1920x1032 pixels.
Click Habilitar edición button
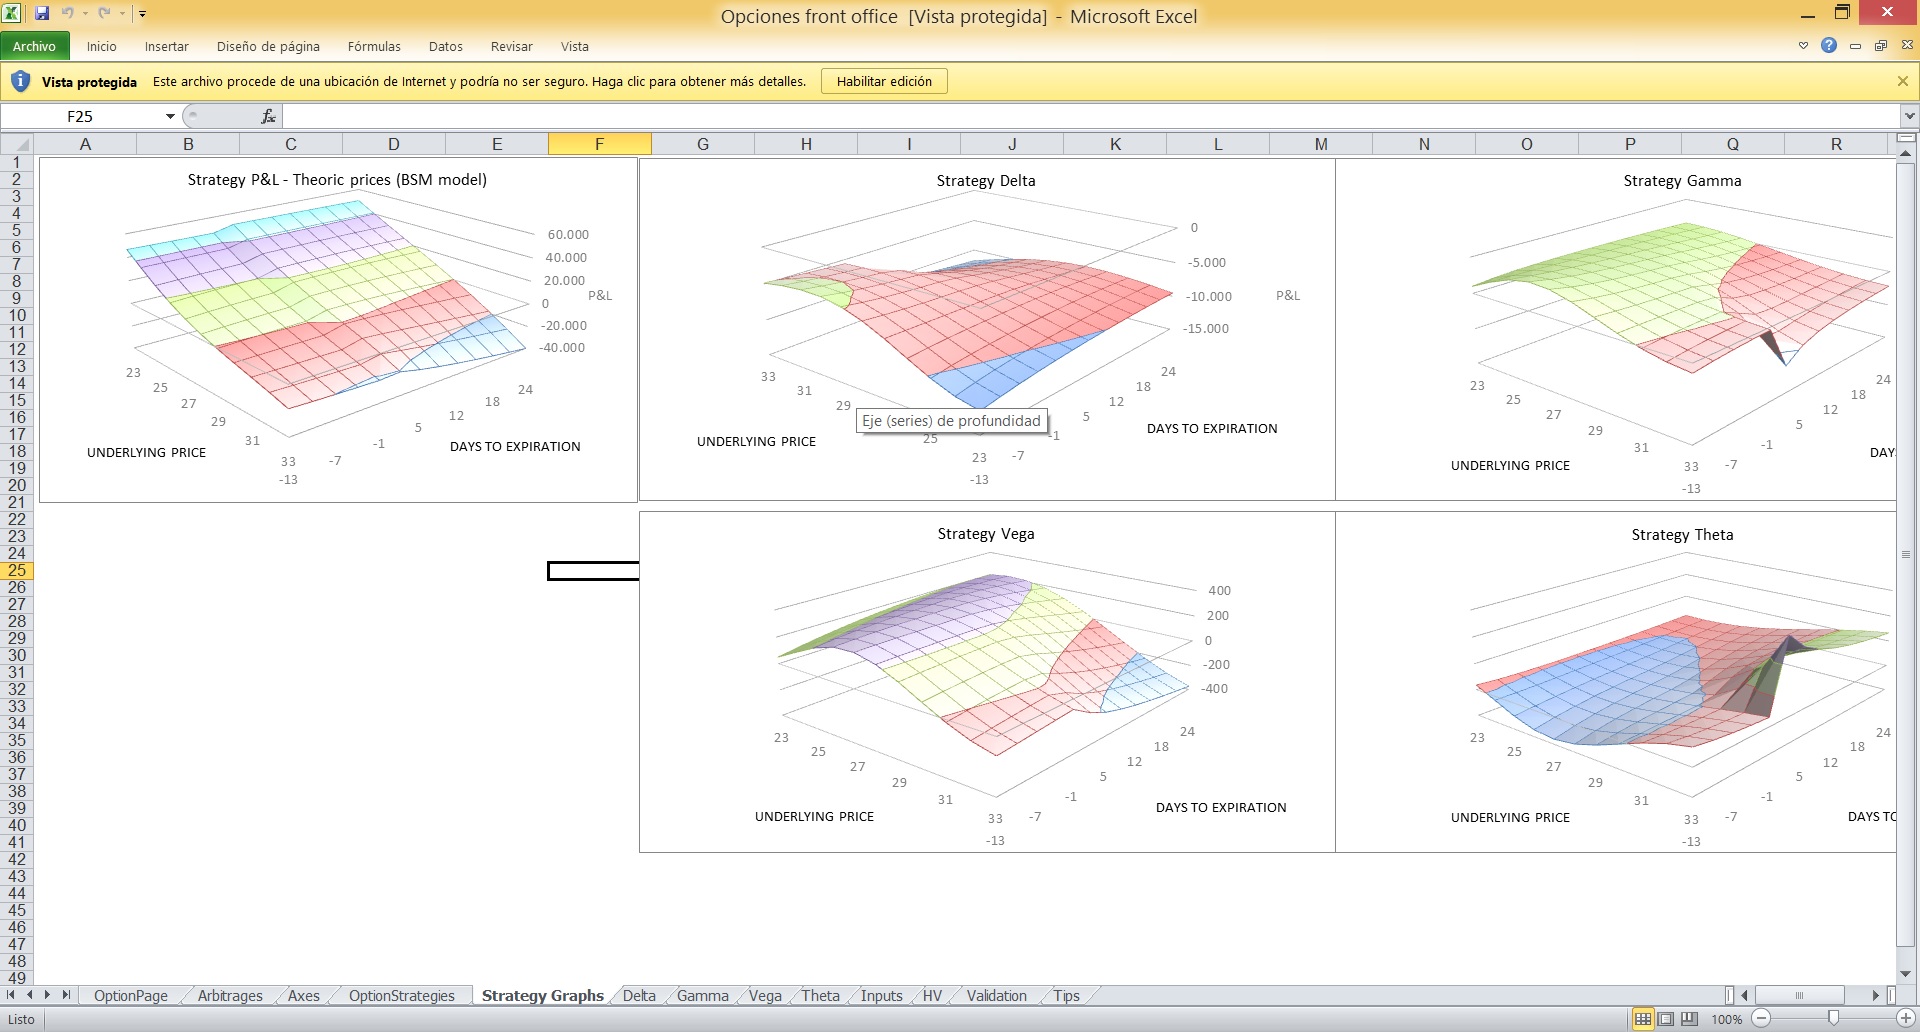(884, 81)
